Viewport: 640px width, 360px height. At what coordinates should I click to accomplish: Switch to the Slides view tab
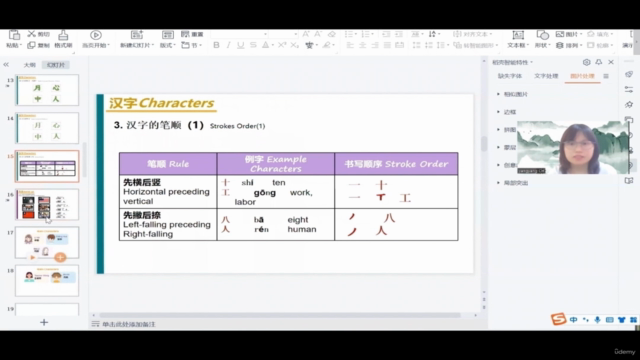point(56,65)
